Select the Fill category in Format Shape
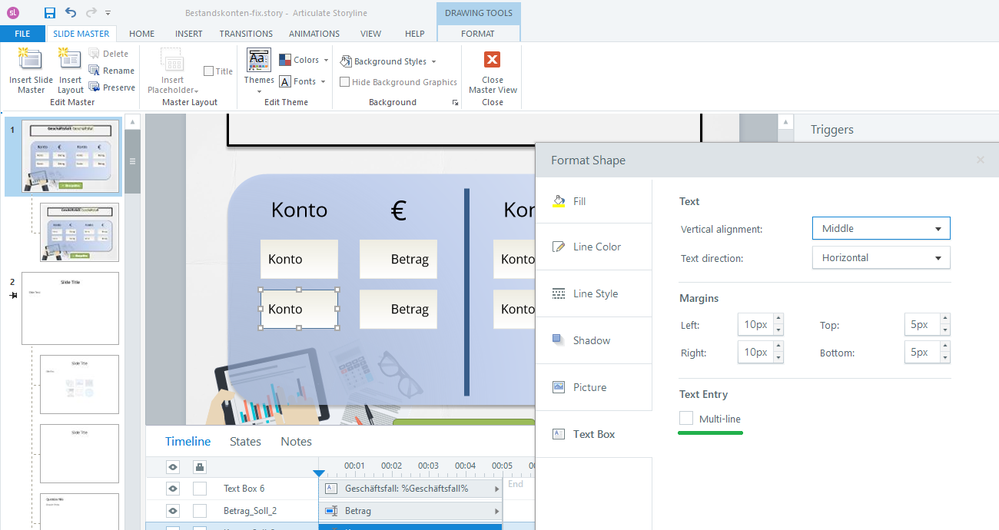Screen dimensions: 999x530 [594, 201]
